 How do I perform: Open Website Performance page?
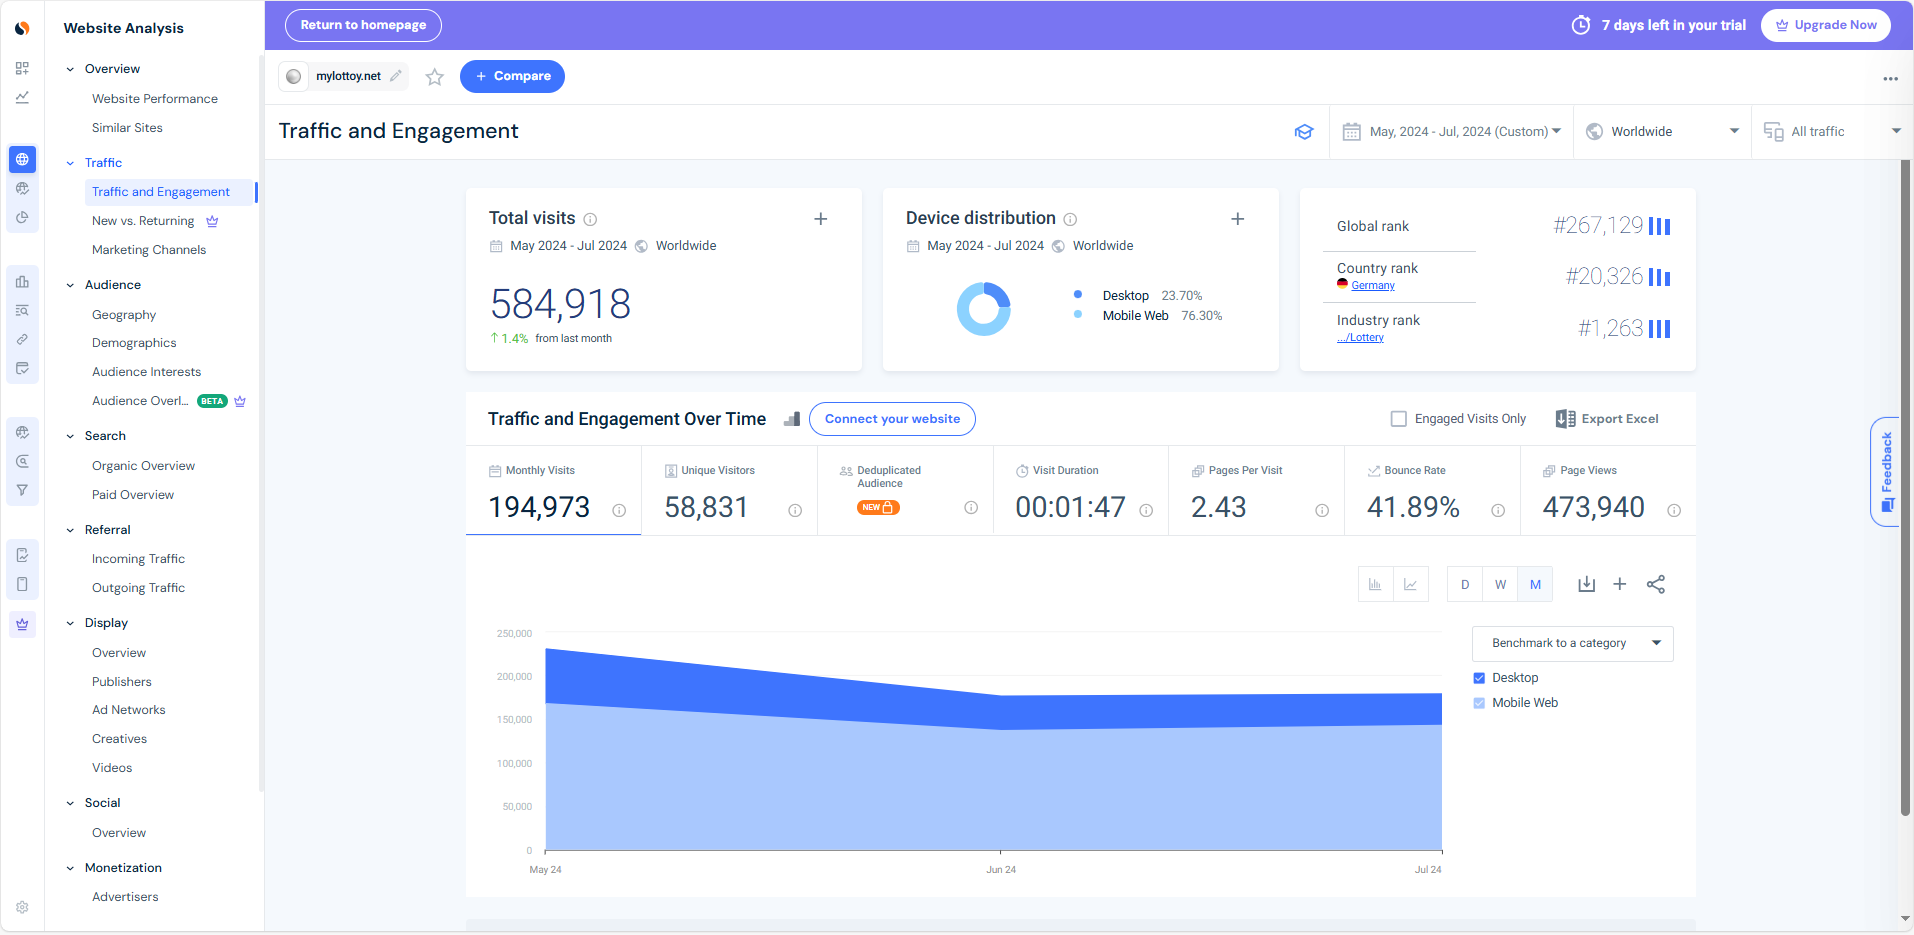coord(155,99)
